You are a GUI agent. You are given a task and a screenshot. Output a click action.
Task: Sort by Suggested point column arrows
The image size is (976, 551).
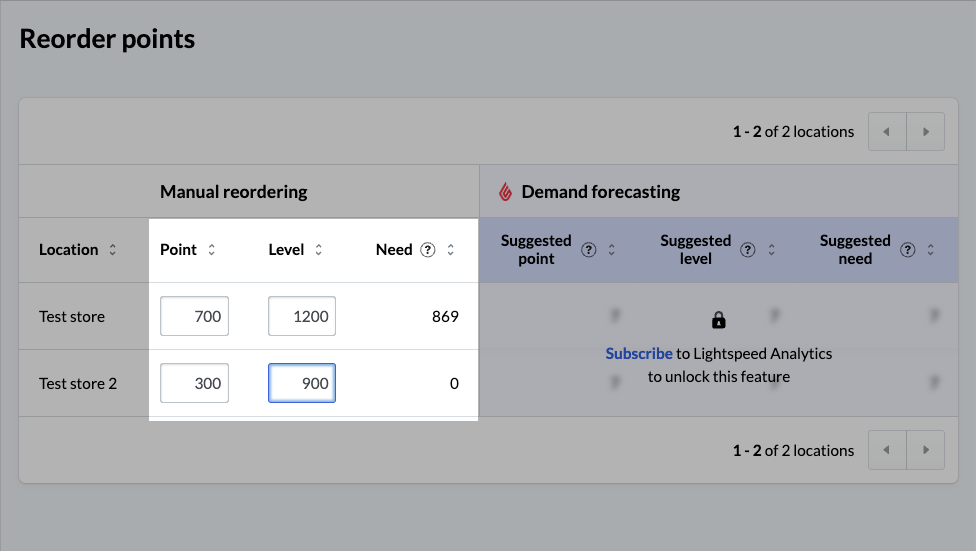click(x=611, y=250)
